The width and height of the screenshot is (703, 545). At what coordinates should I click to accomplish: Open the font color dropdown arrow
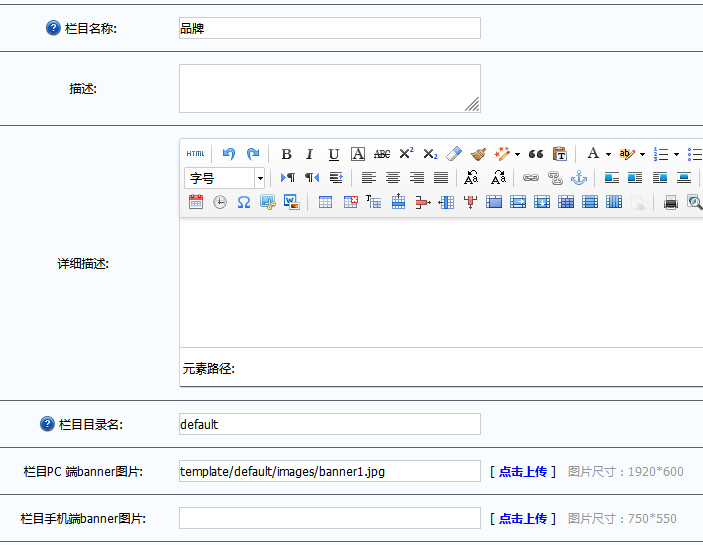[608, 155]
